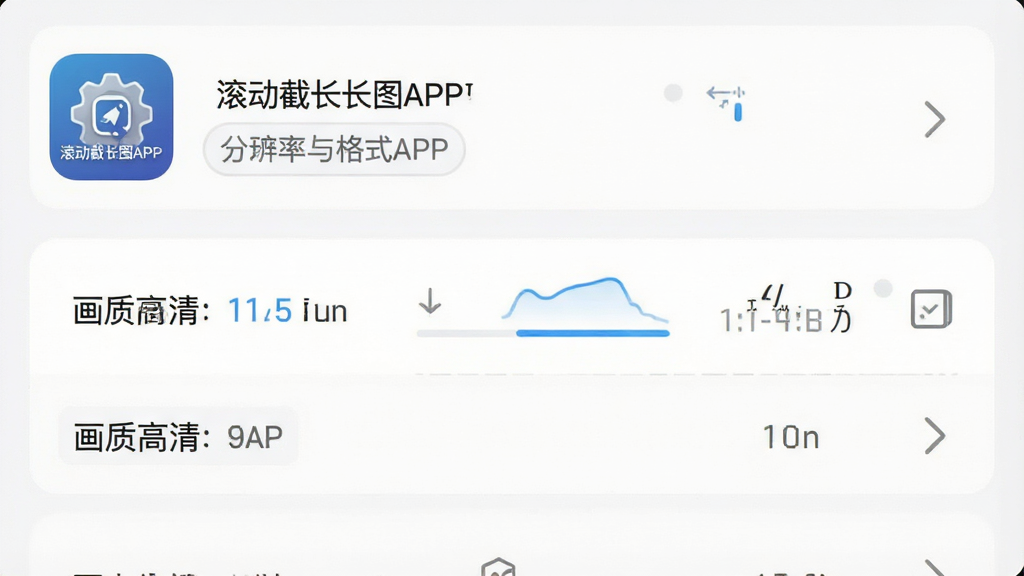Tap the 分辨率与格式APP pill button
This screenshot has height=576, width=1024.
tap(334, 150)
